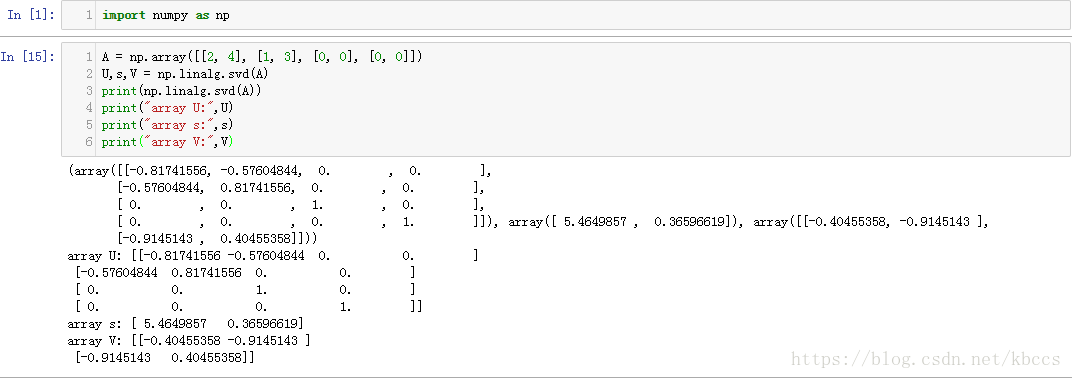Click line number 6 in second cell
1072x379 pixels.
89,142
